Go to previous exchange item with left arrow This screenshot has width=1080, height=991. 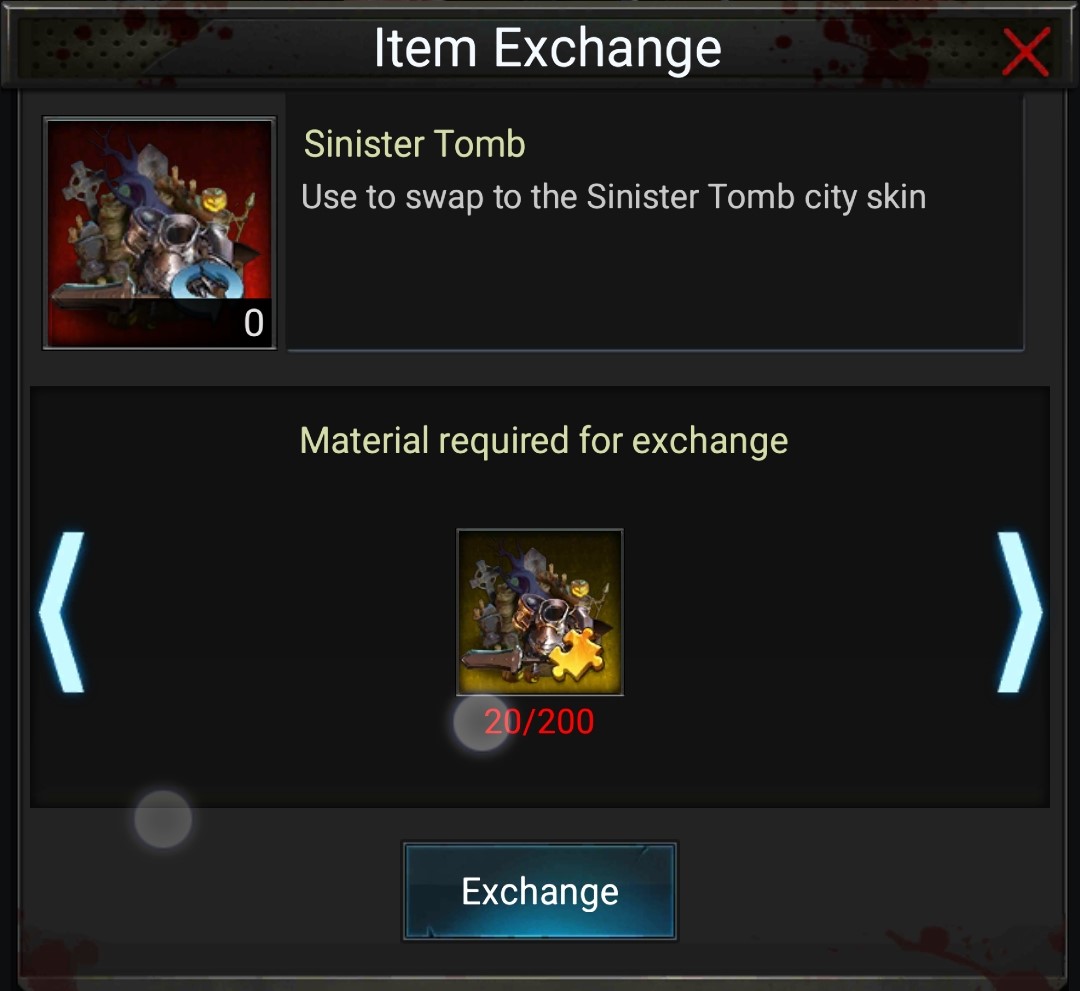click(x=63, y=612)
